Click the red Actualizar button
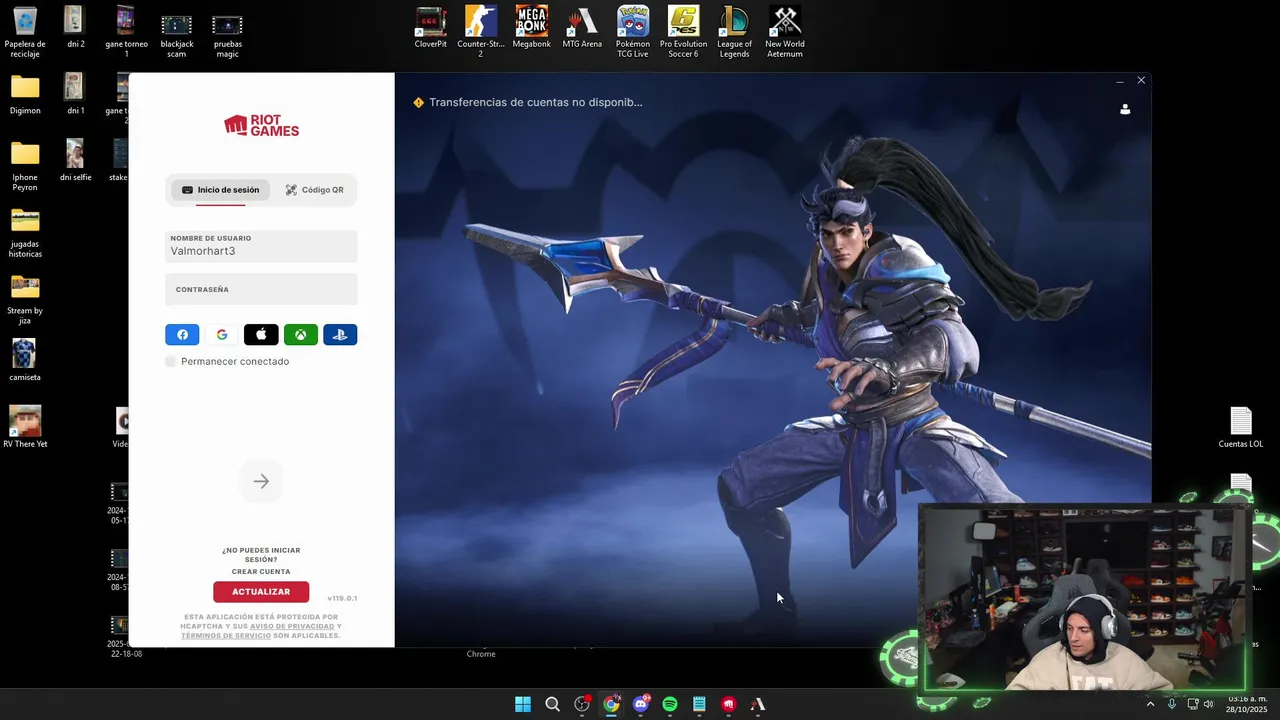The height and width of the screenshot is (720, 1280). 261,592
